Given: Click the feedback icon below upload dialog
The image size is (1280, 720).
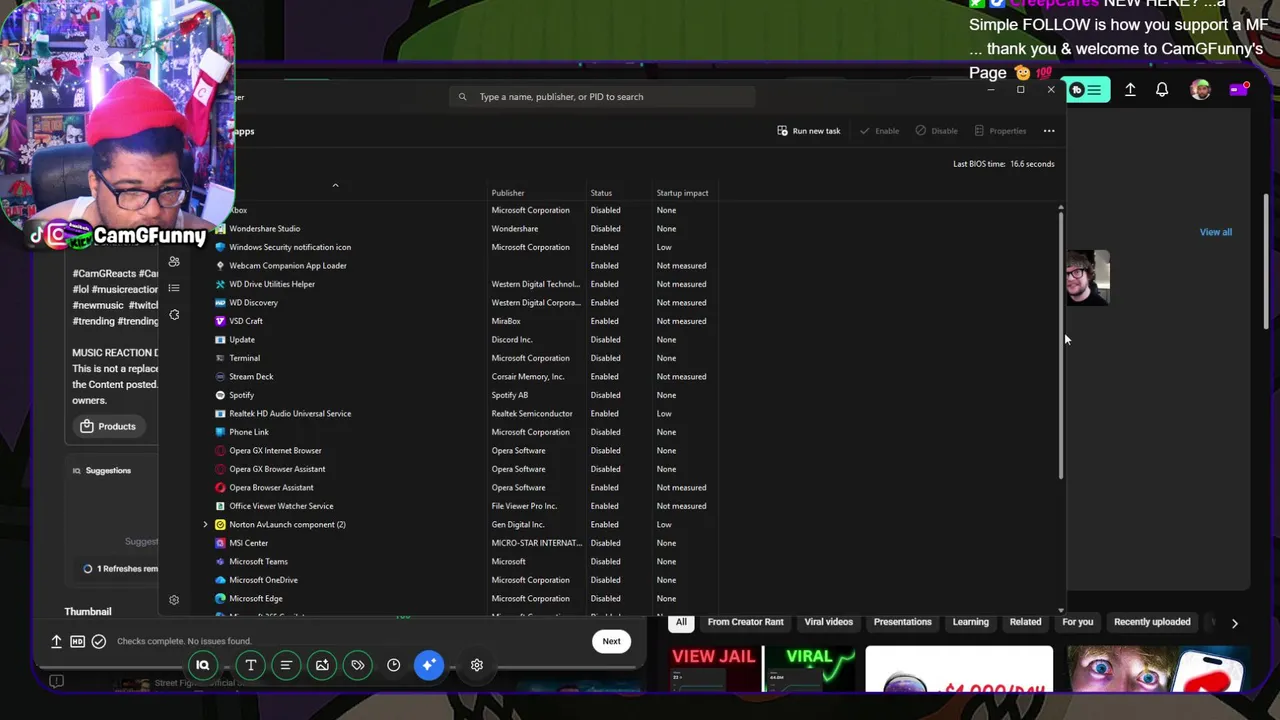Looking at the screenshot, I should pos(57,682).
